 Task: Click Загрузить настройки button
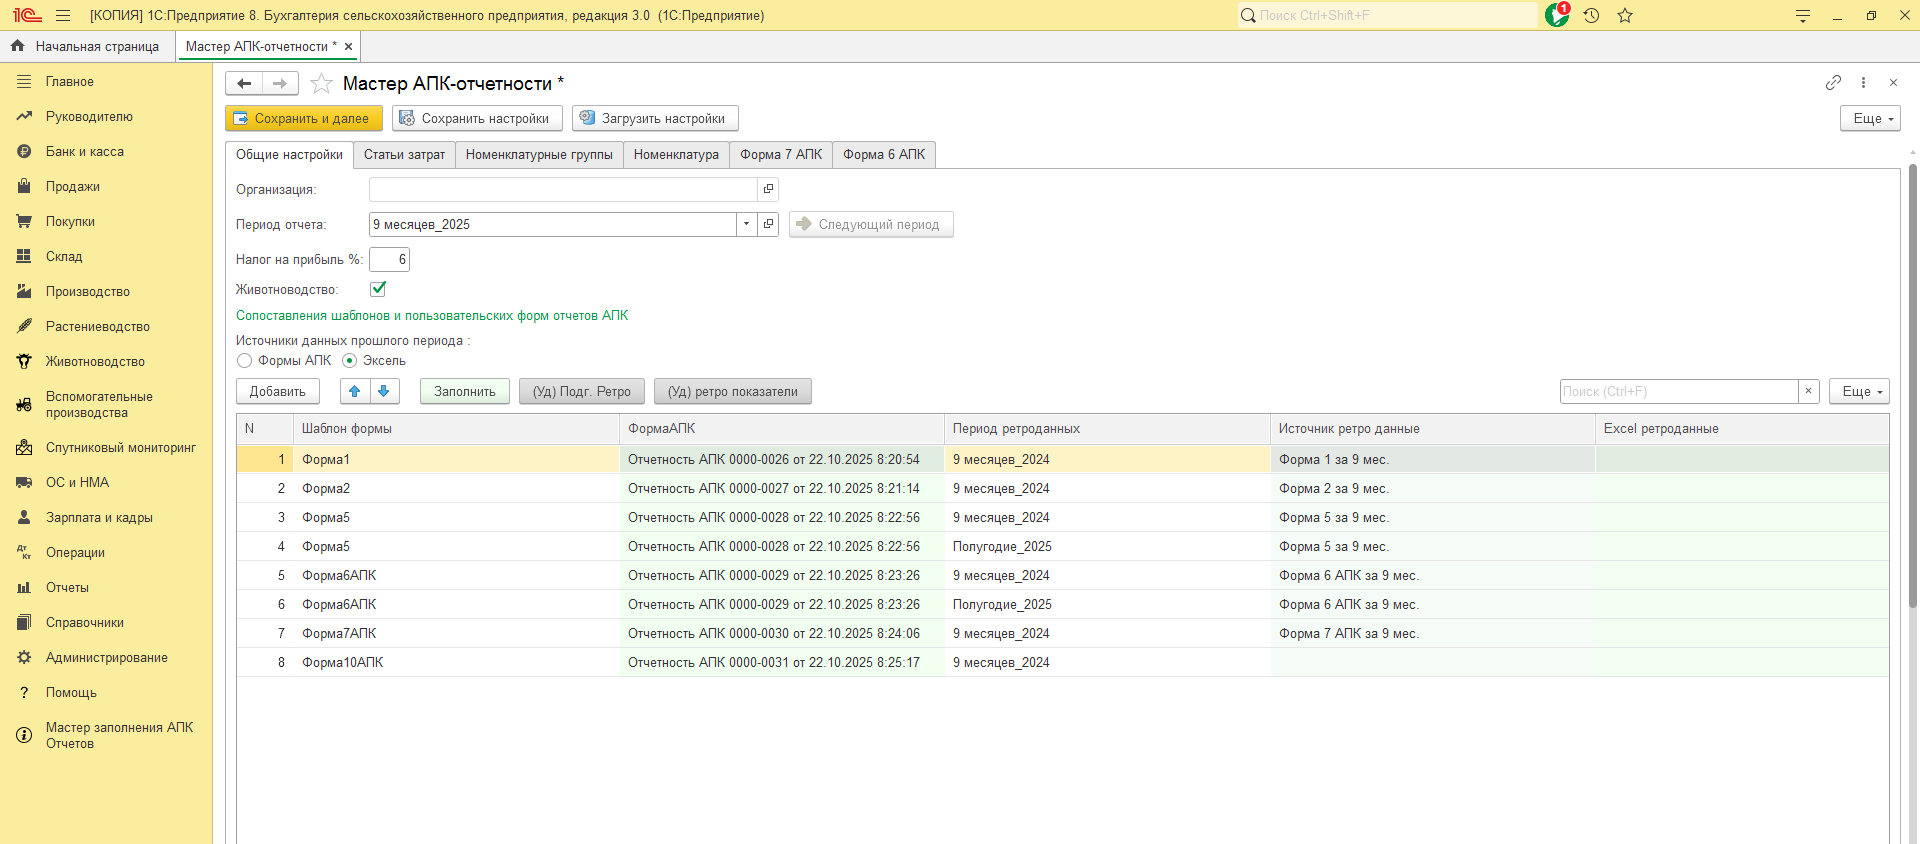pos(655,119)
